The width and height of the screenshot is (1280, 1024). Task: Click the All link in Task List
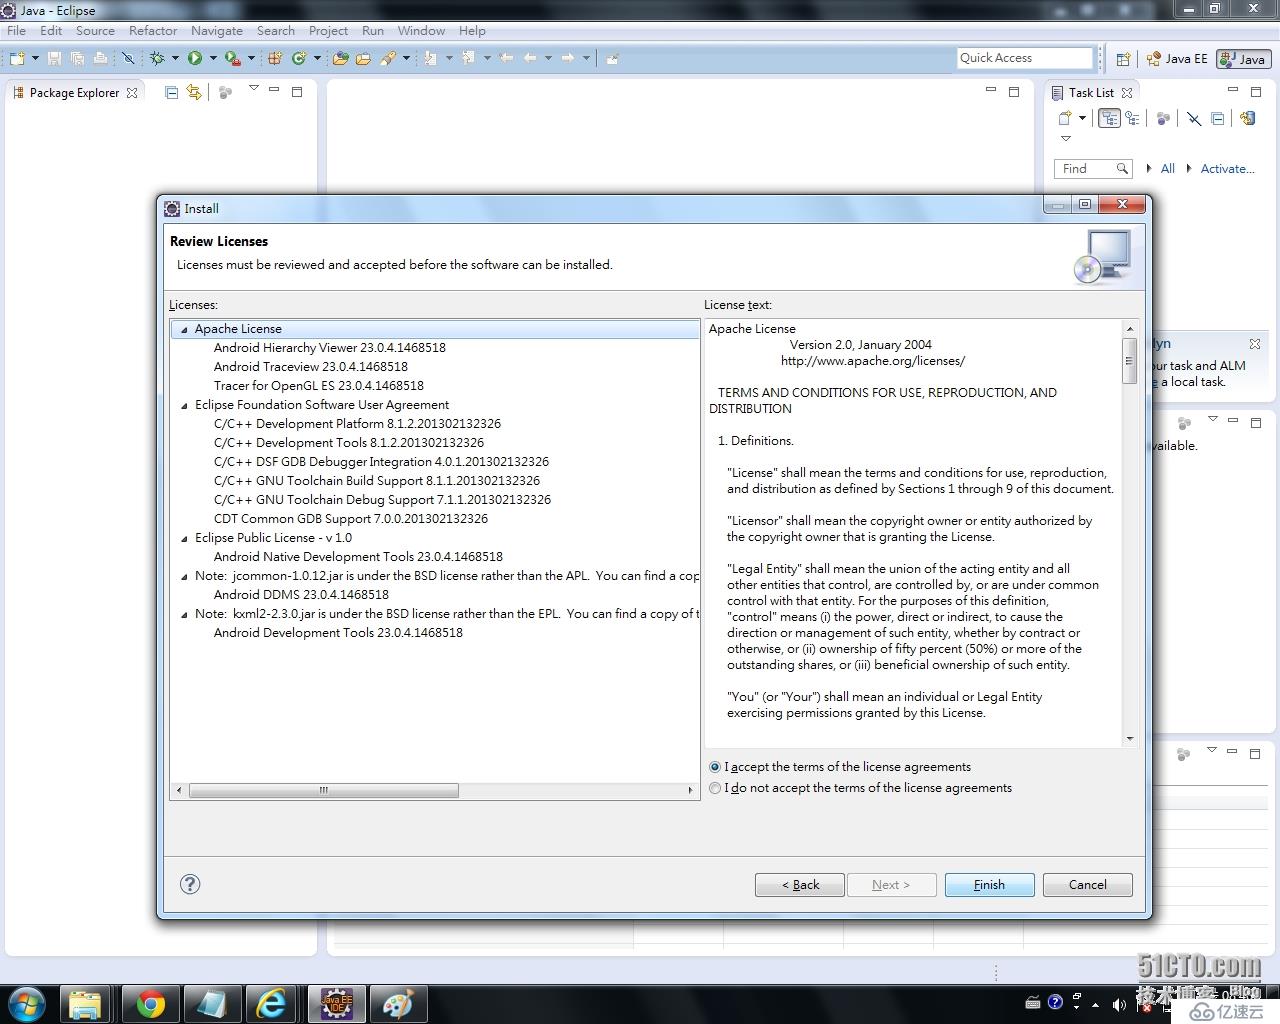(x=1167, y=169)
